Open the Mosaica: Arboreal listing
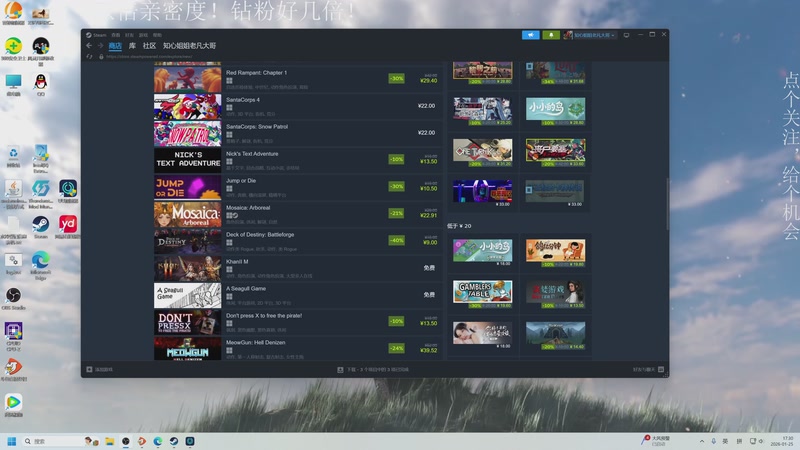The height and width of the screenshot is (450, 800). pos(297,214)
